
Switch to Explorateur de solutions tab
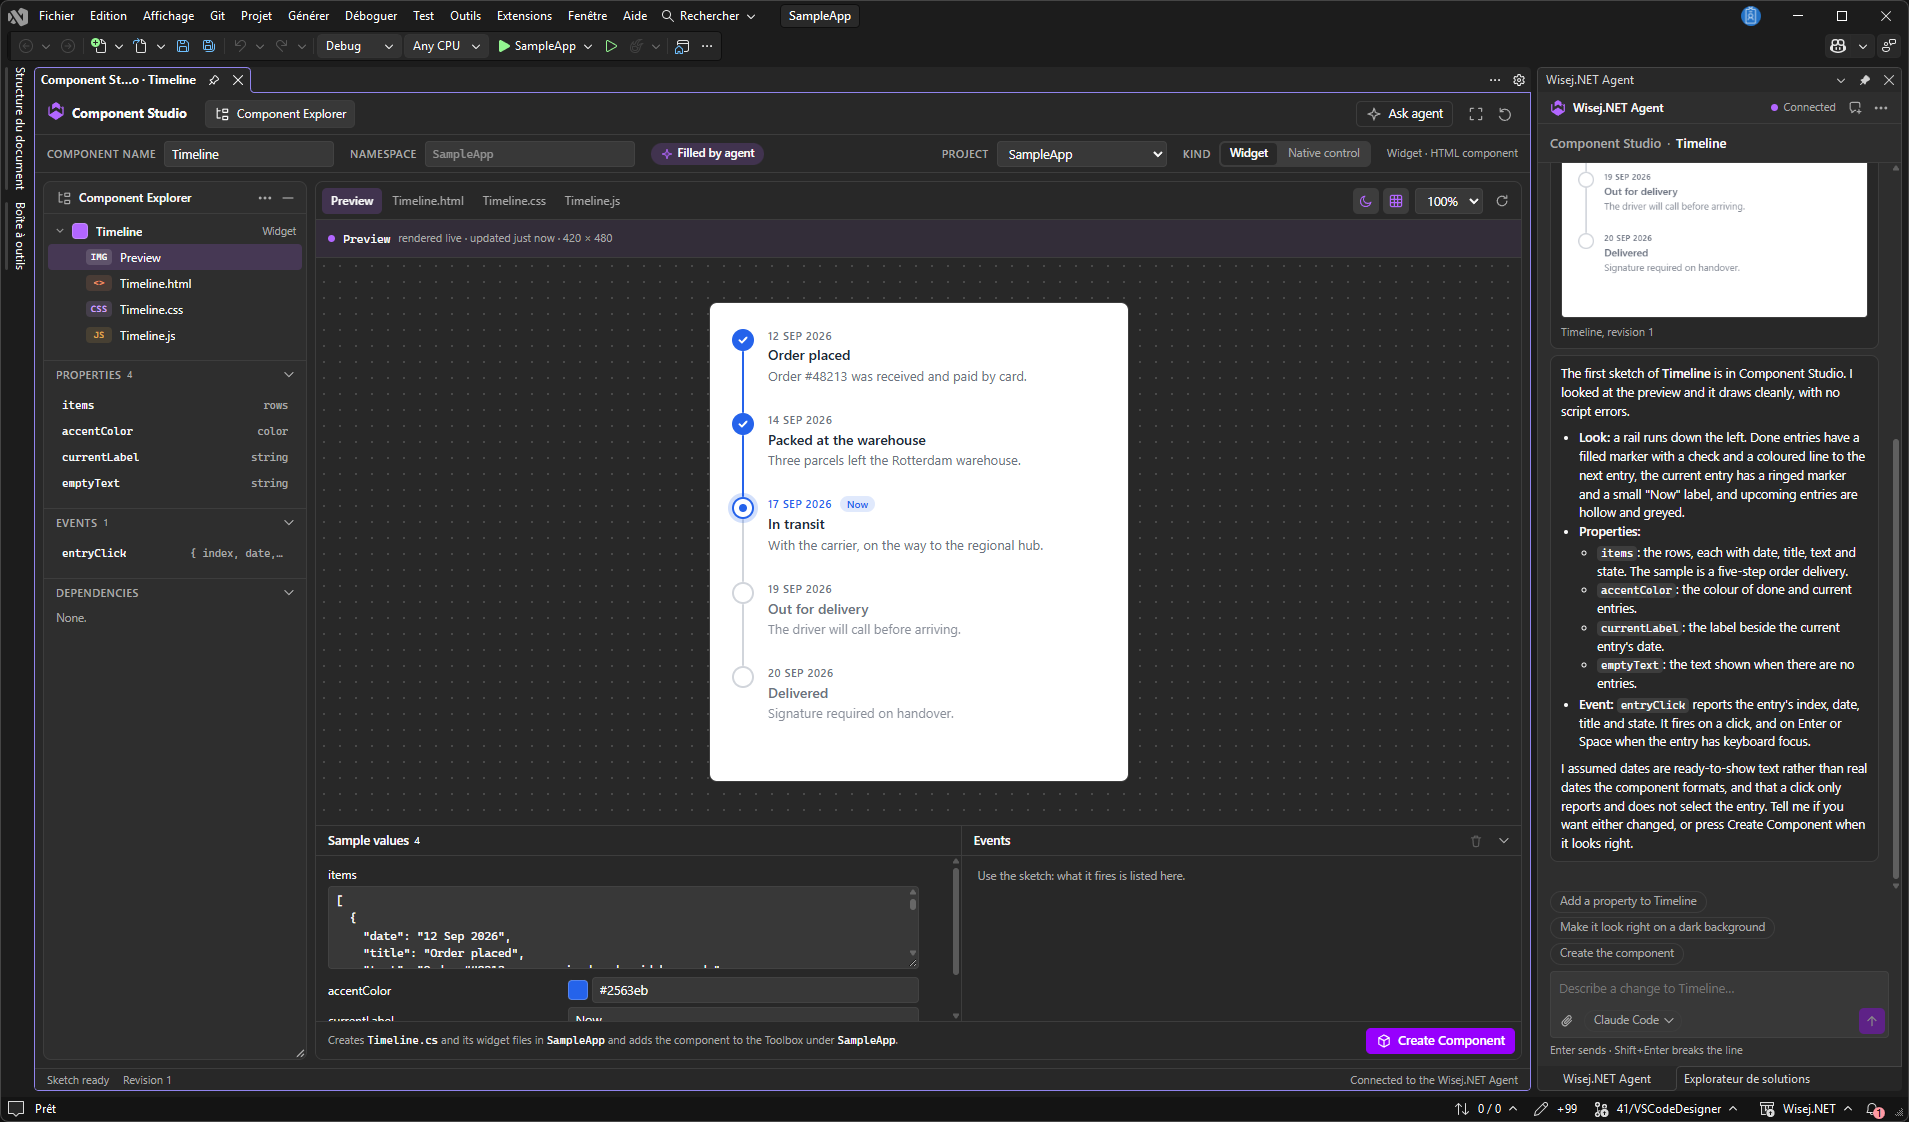click(x=1746, y=1079)
